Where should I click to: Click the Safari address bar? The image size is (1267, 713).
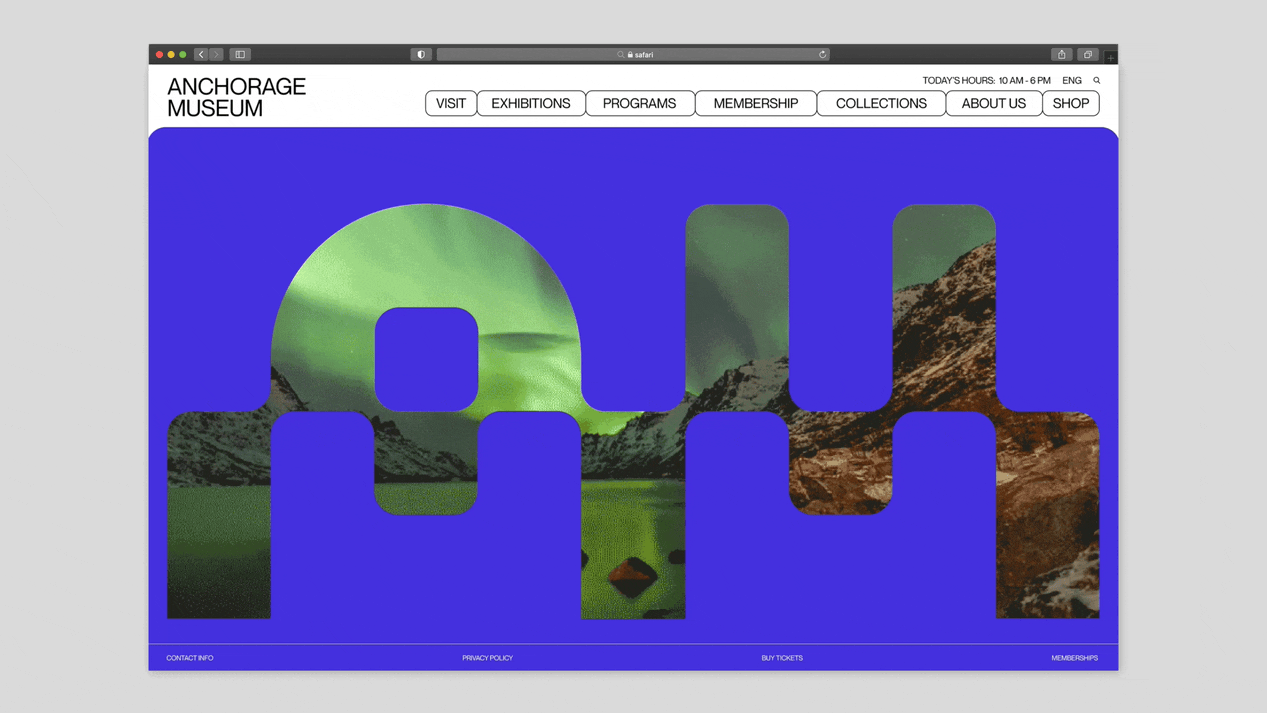[x=633, y=54]
